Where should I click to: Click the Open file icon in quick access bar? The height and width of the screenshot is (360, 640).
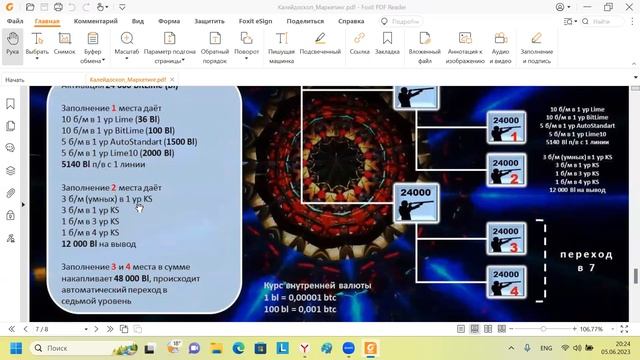point(30,7)
